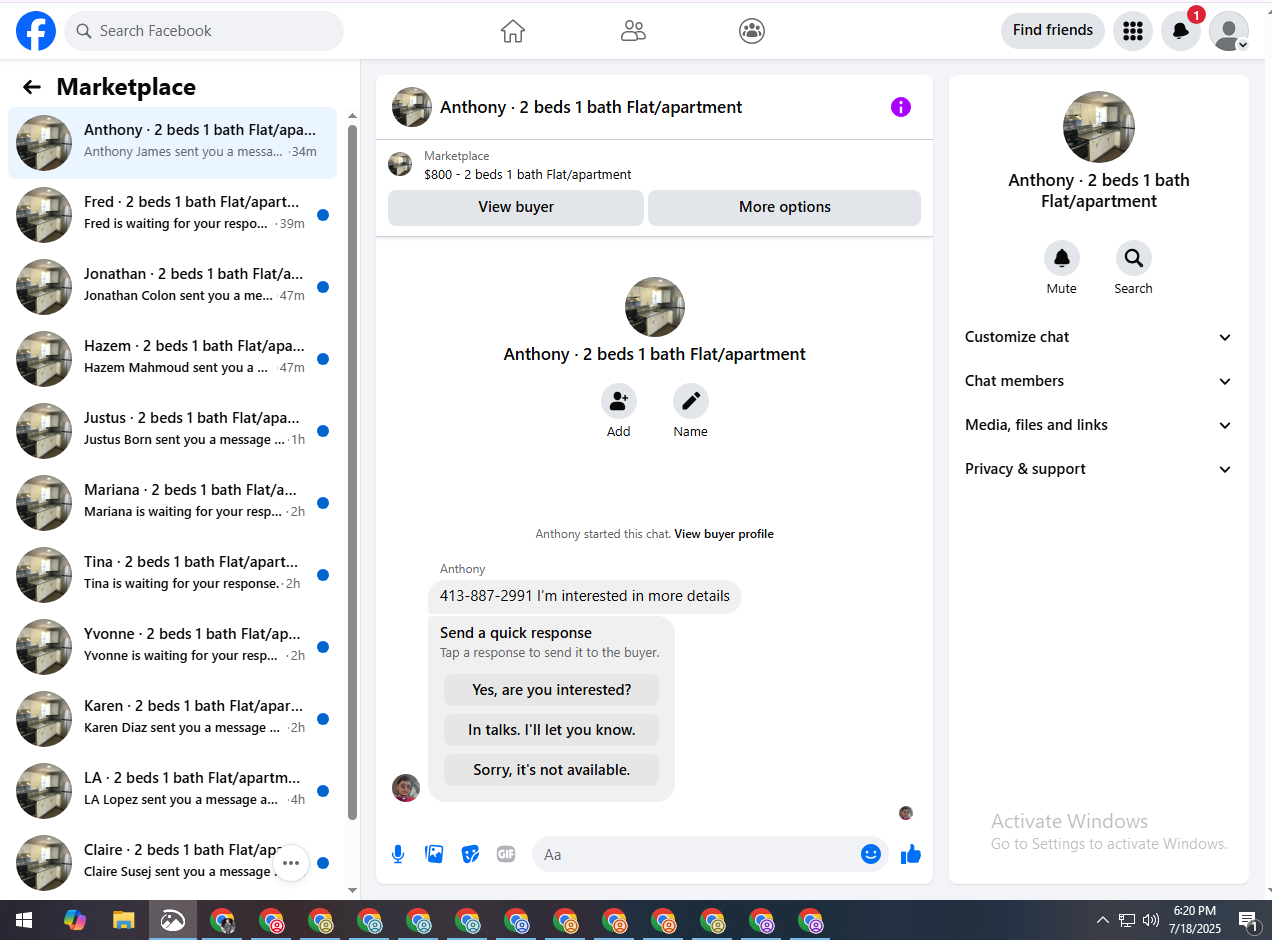Image resolution: width=1272 pixels, height=940 pixels.
Task: Open the Anthony conversation in the list
Action: click(172, 143)
